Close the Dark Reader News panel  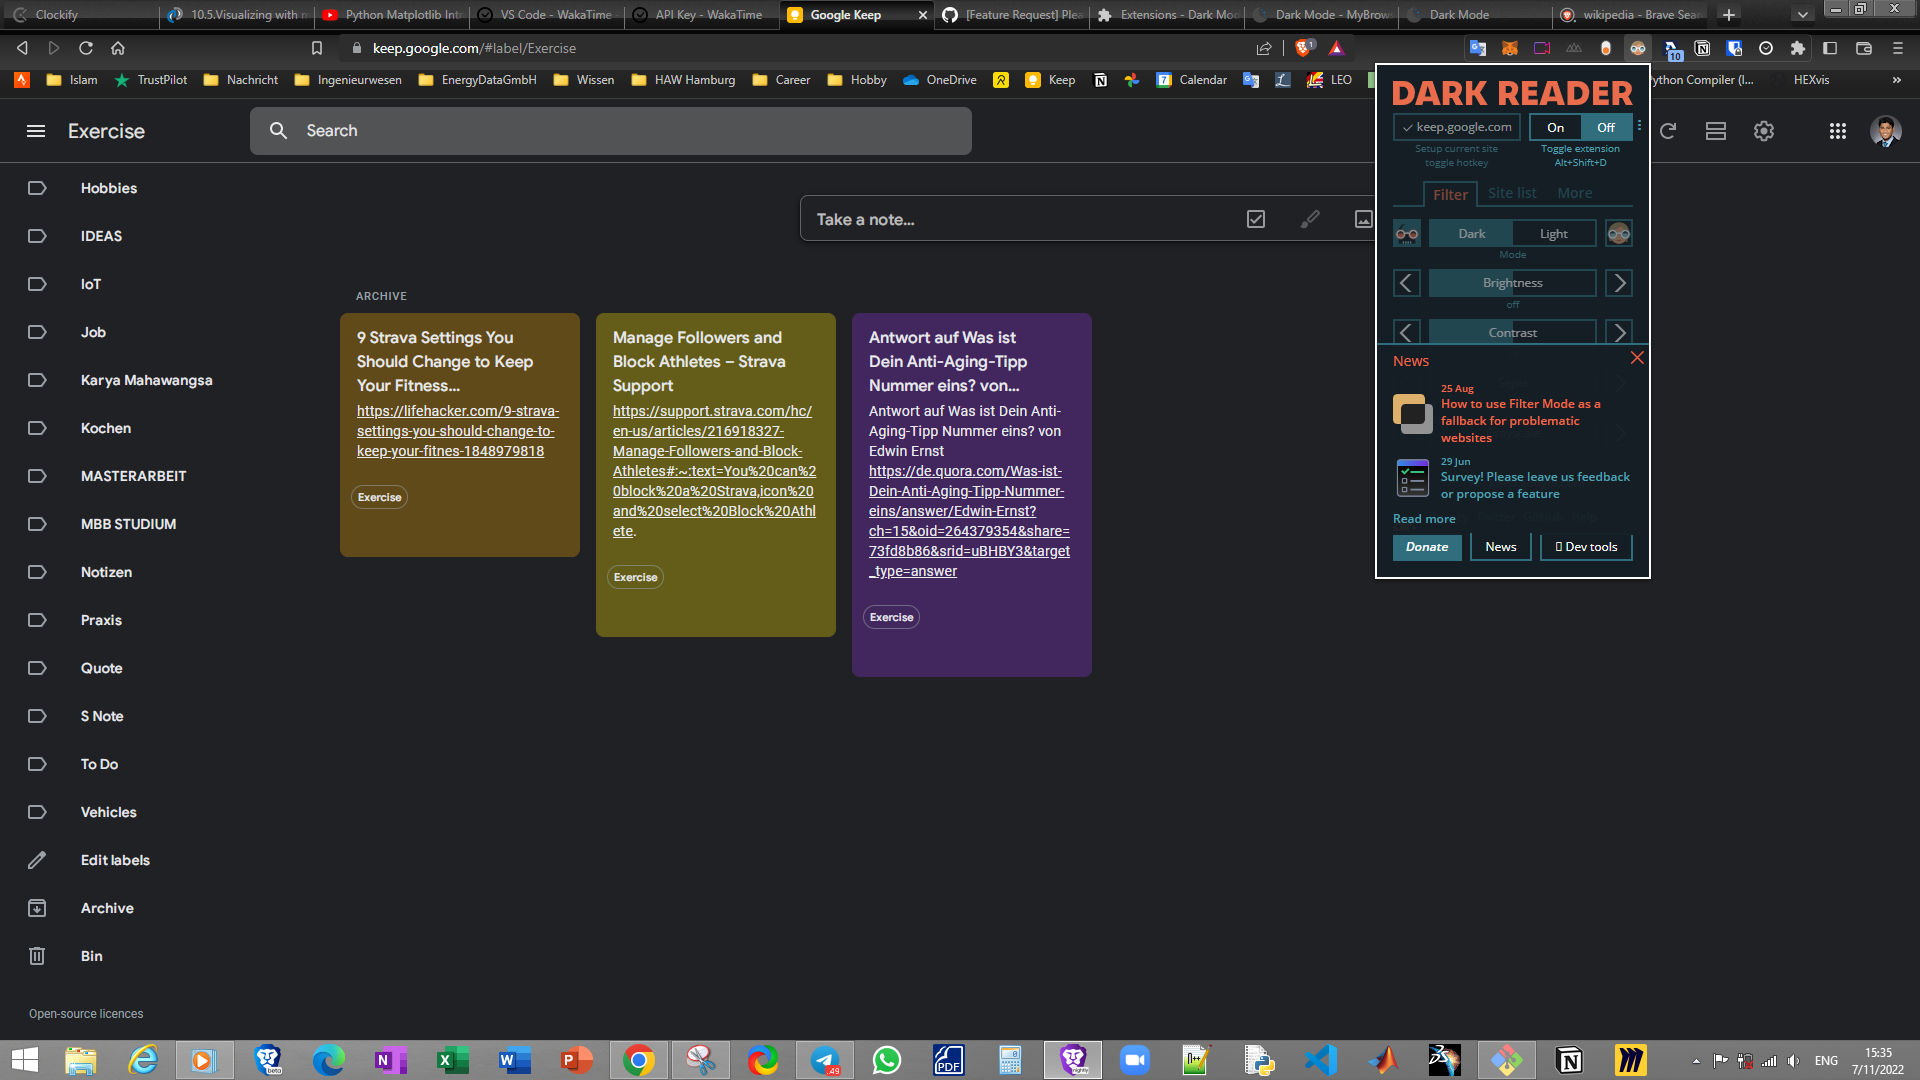coord(1637,358)
